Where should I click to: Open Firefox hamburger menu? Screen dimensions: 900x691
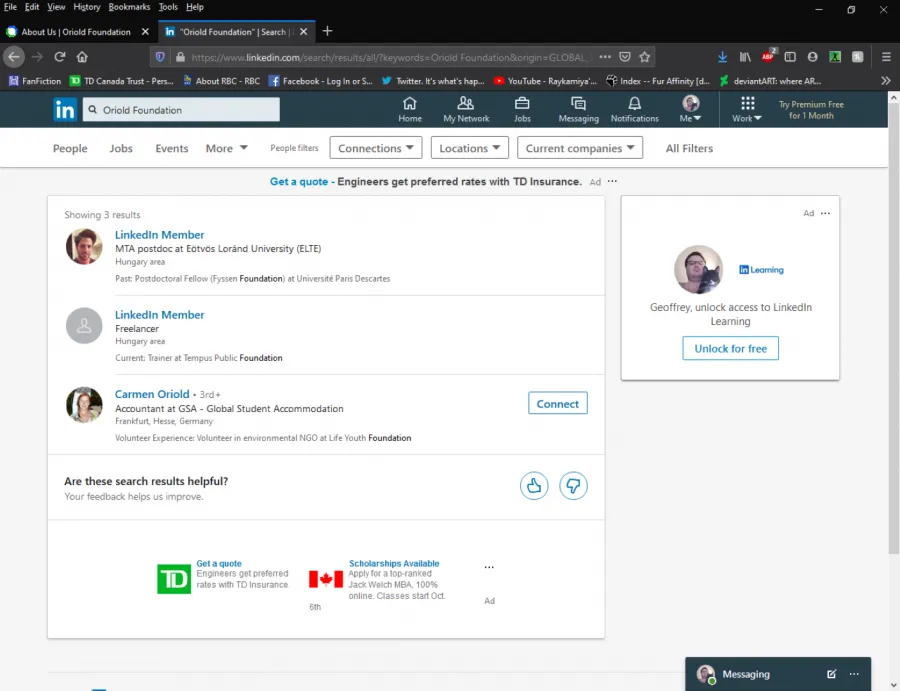pyautogui.click(x=886, y=57)
